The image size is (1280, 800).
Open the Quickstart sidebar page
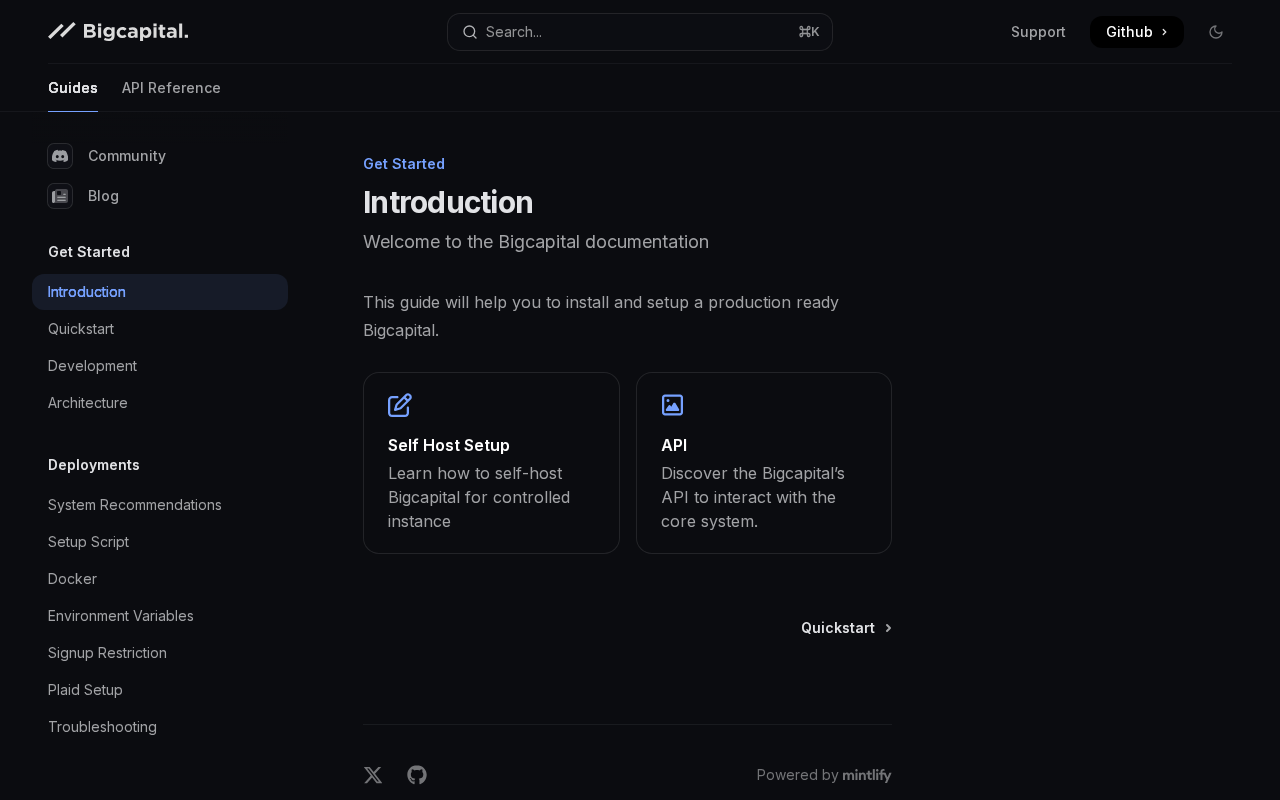point(81,329)
